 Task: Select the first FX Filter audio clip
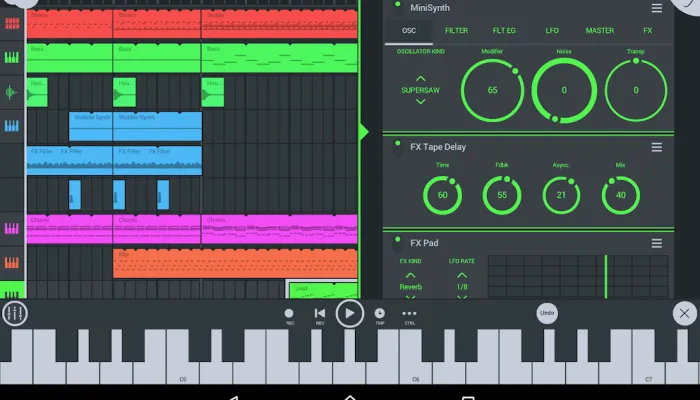[70, 161]
